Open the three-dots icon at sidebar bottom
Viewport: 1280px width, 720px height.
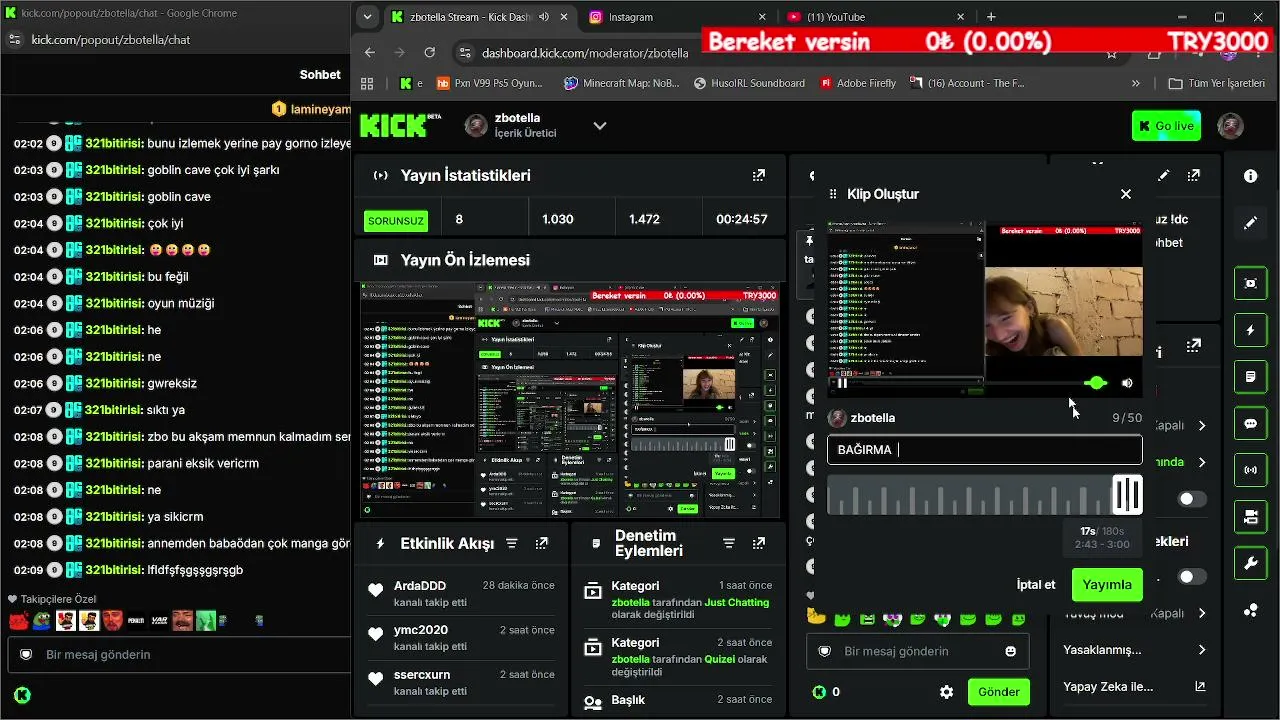pyautogui.click(x=1251, y=610)
